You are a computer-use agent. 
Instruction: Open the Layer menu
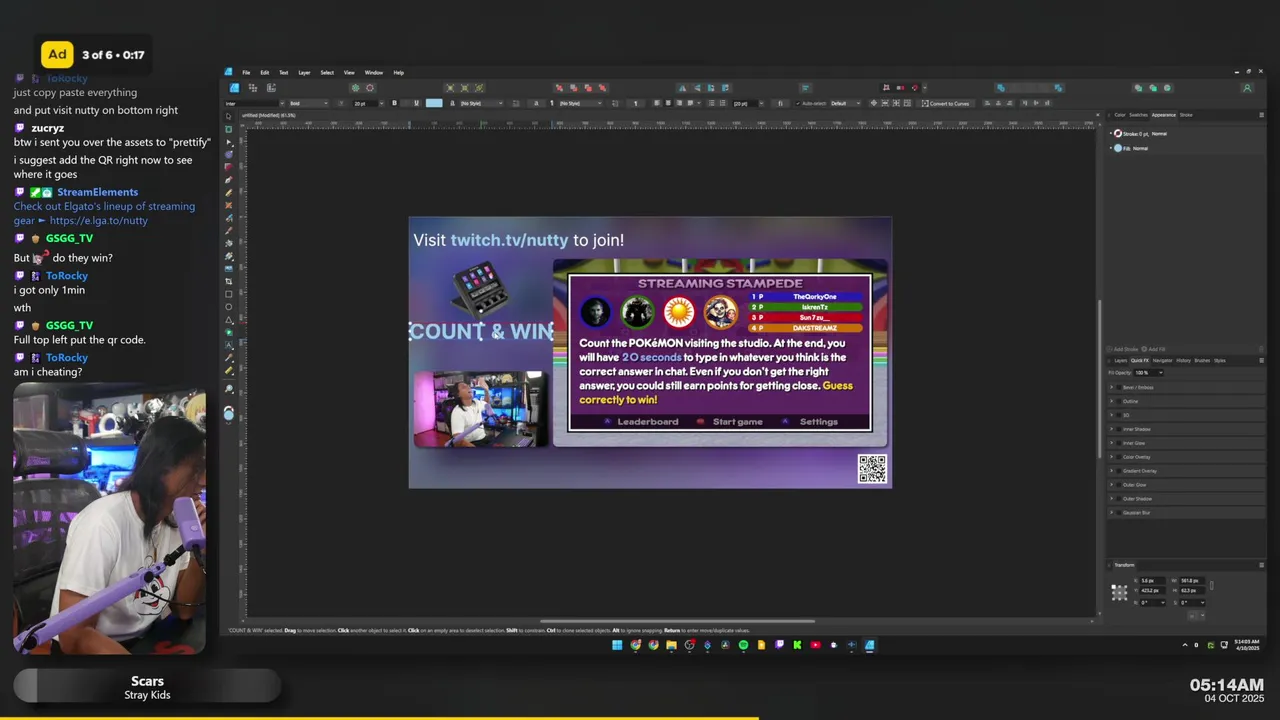coord(304,72)
